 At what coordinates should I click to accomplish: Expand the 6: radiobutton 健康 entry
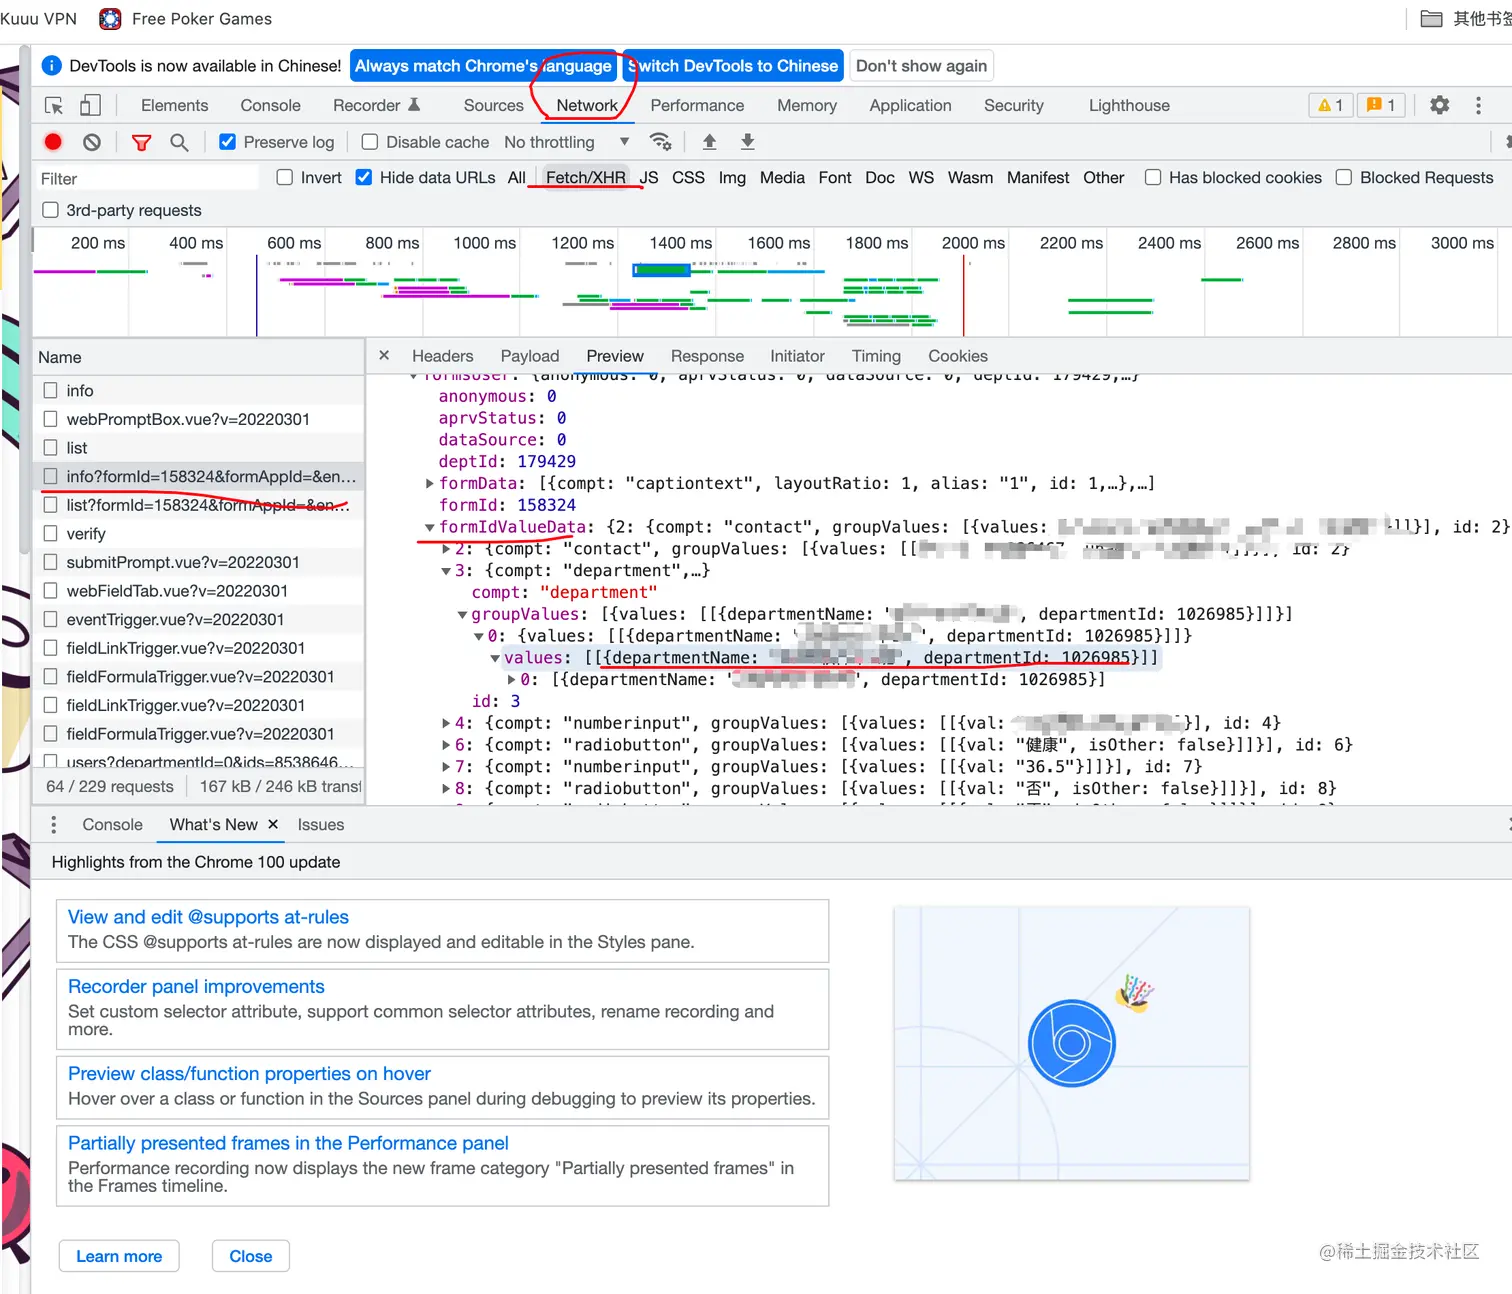pyautogui.click(x=446, y=745)
